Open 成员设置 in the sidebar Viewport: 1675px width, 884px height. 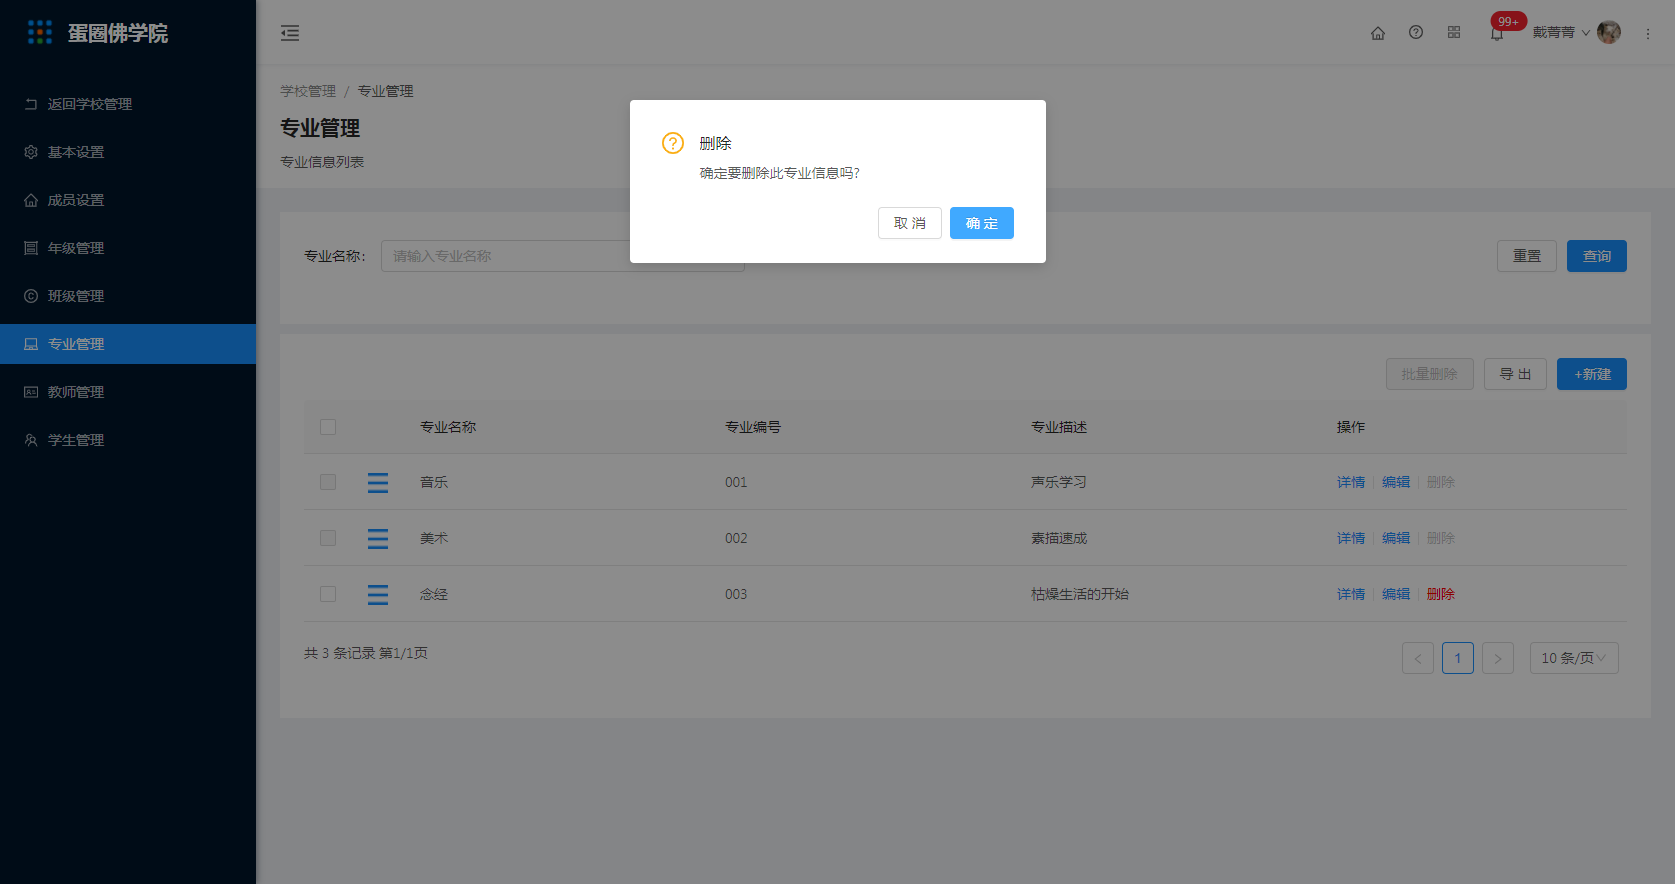click(x=128, y=200)
